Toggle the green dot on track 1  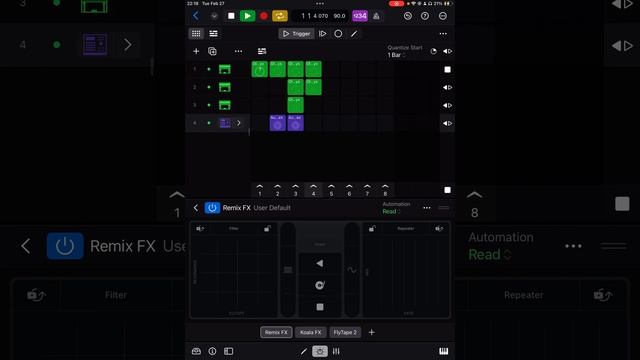(x=209, y=69)
